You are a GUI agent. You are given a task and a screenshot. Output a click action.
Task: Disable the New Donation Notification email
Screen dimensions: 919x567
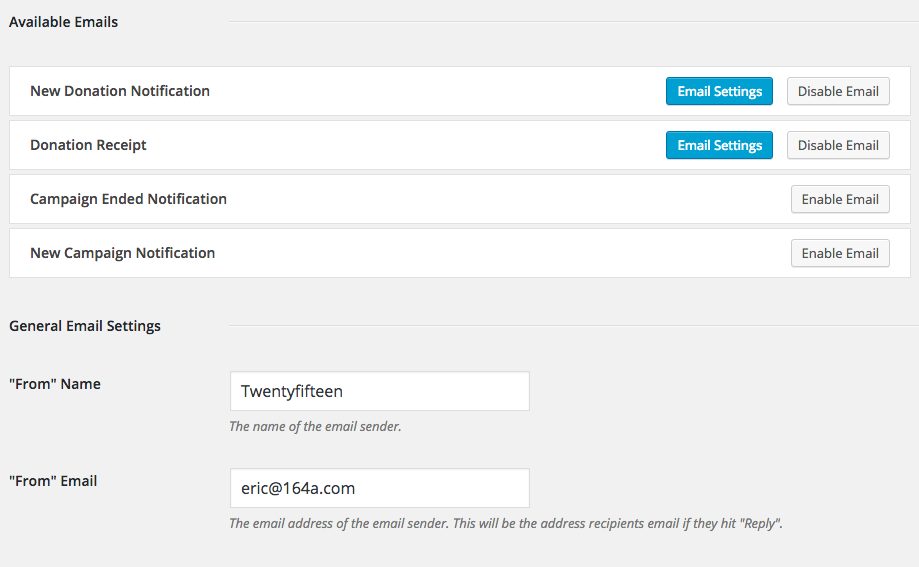(838, 91)
